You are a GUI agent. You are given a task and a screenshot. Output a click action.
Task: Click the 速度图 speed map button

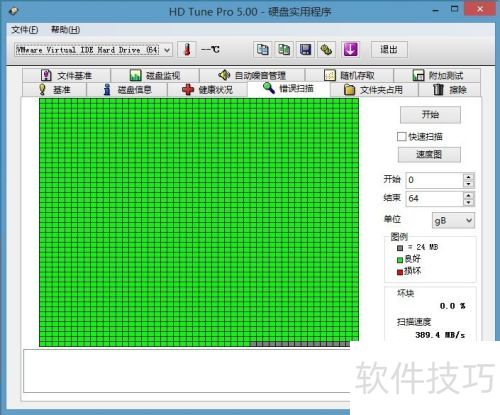point(429,155)
